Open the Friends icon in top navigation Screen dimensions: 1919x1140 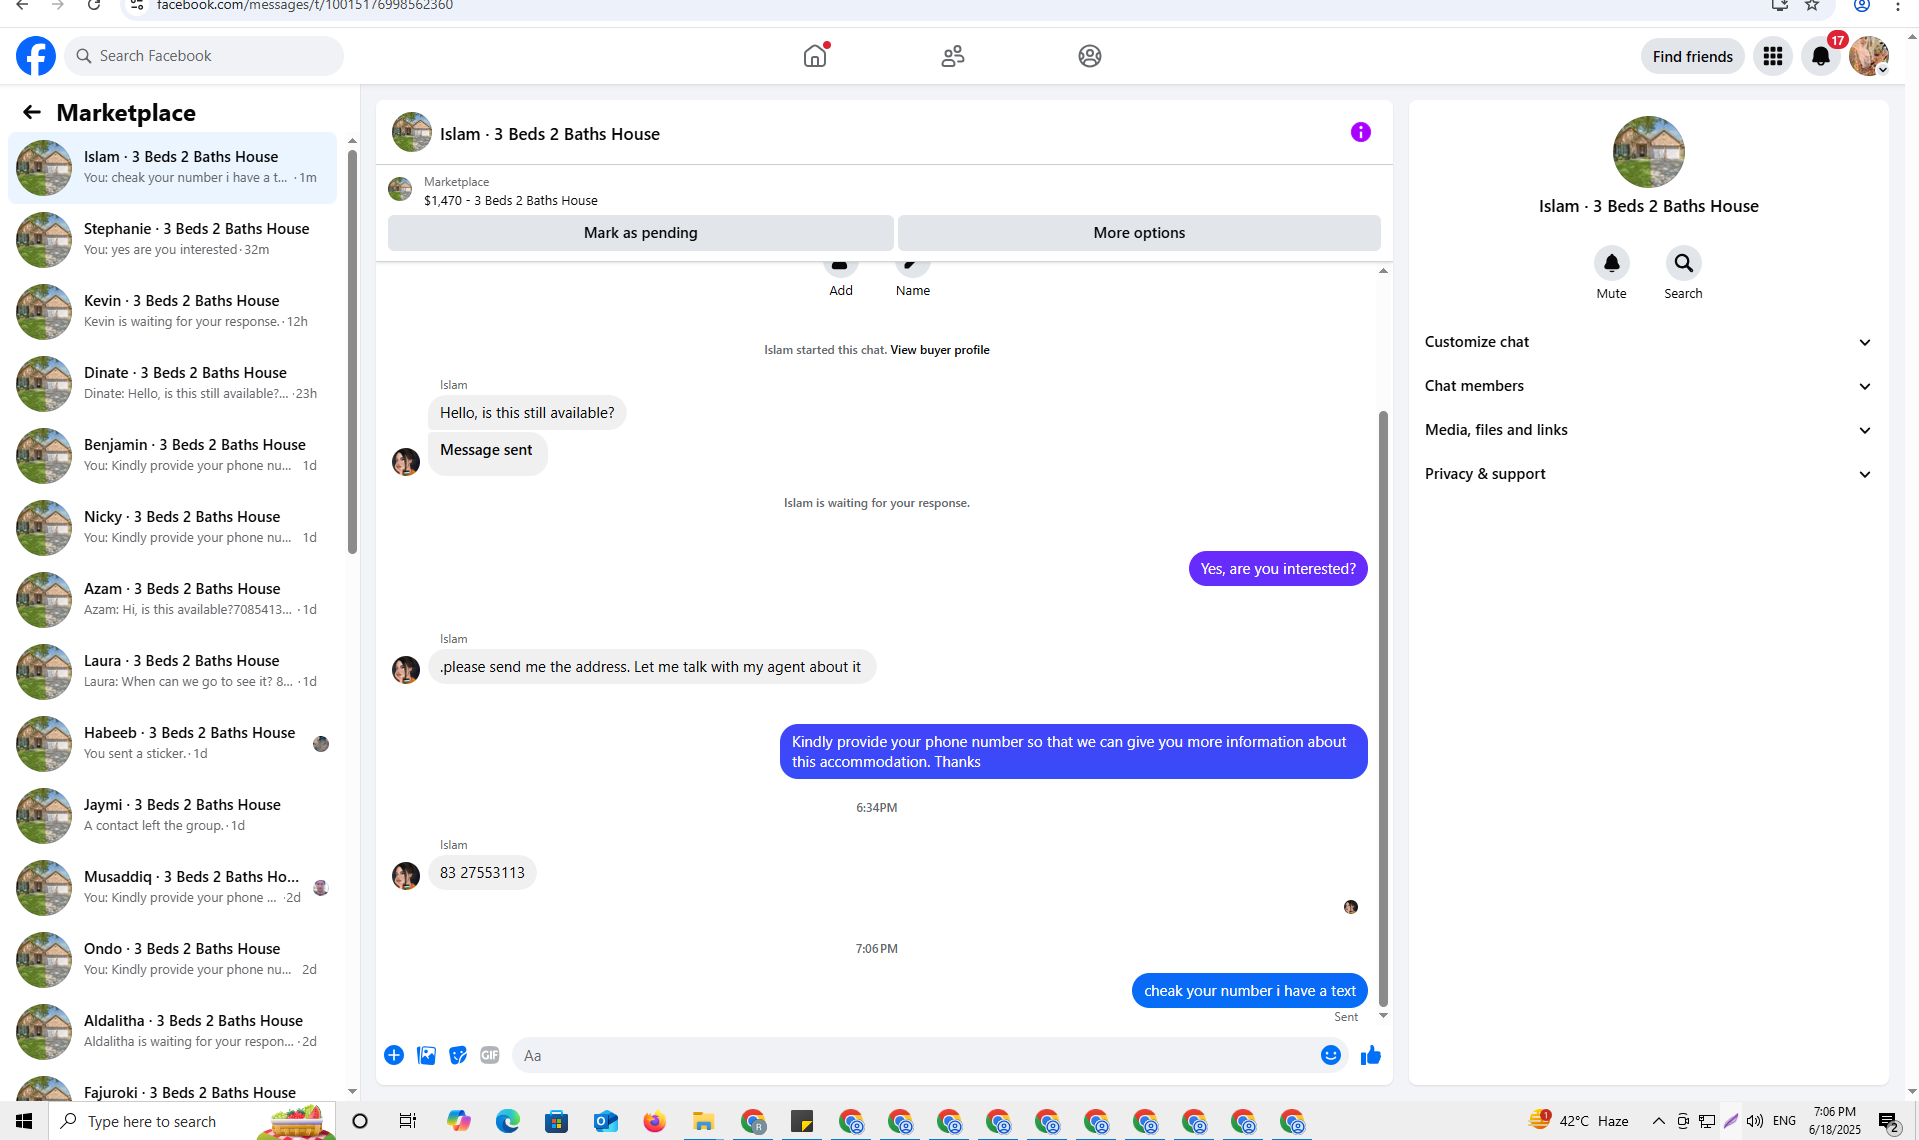[x=953, y=56]
